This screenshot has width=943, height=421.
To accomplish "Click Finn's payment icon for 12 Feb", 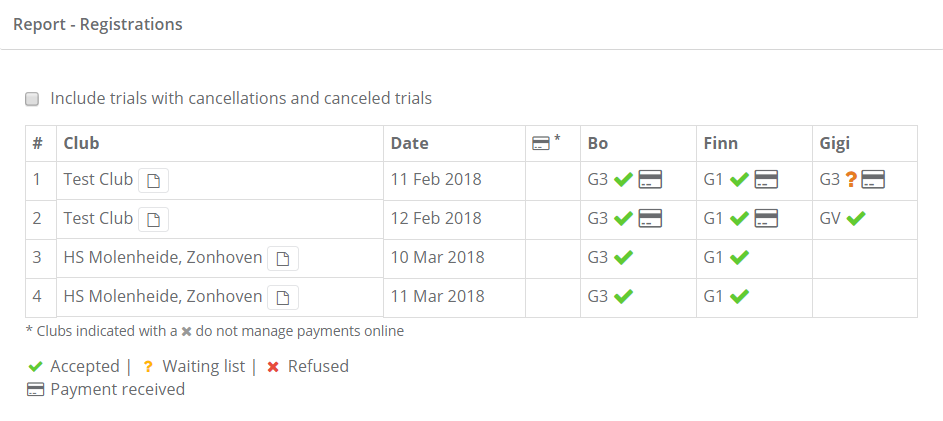I will pos(766,218).
